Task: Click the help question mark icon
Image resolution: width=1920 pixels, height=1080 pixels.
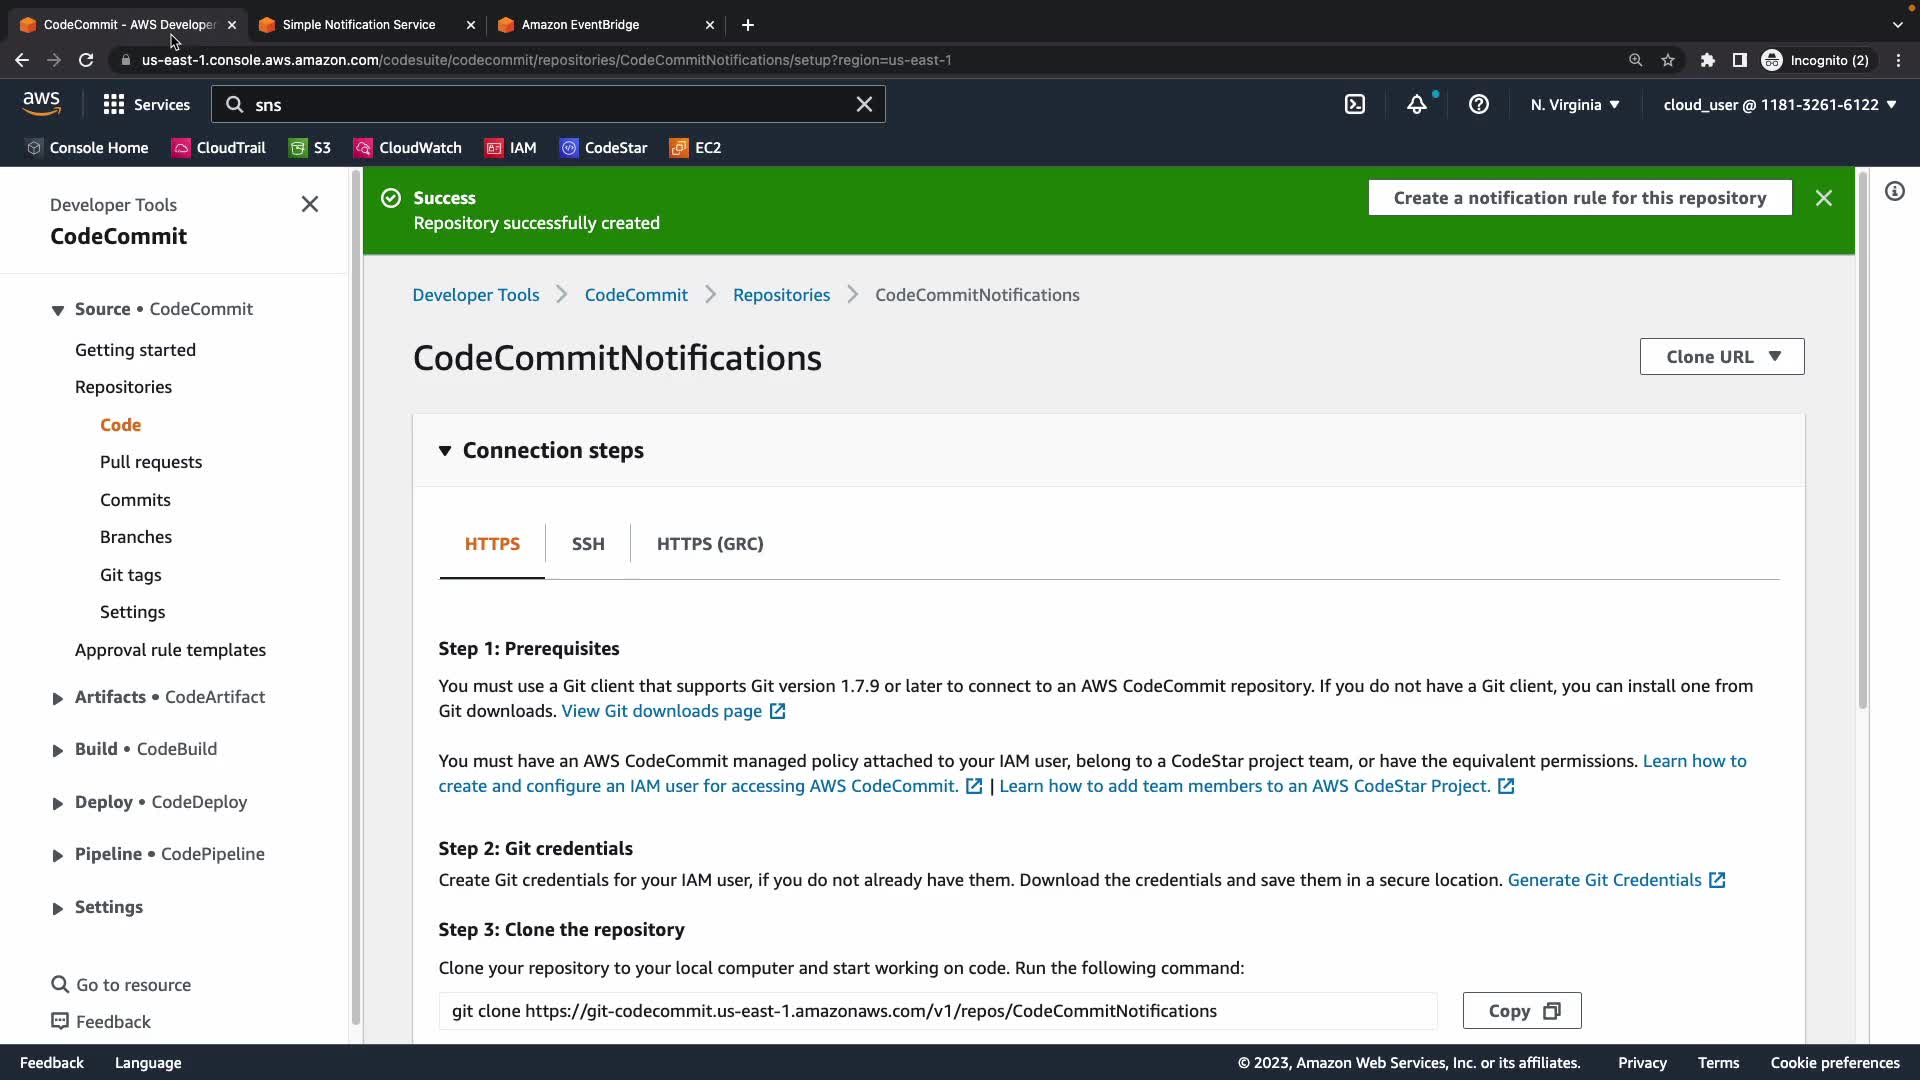Action: 1479,104
